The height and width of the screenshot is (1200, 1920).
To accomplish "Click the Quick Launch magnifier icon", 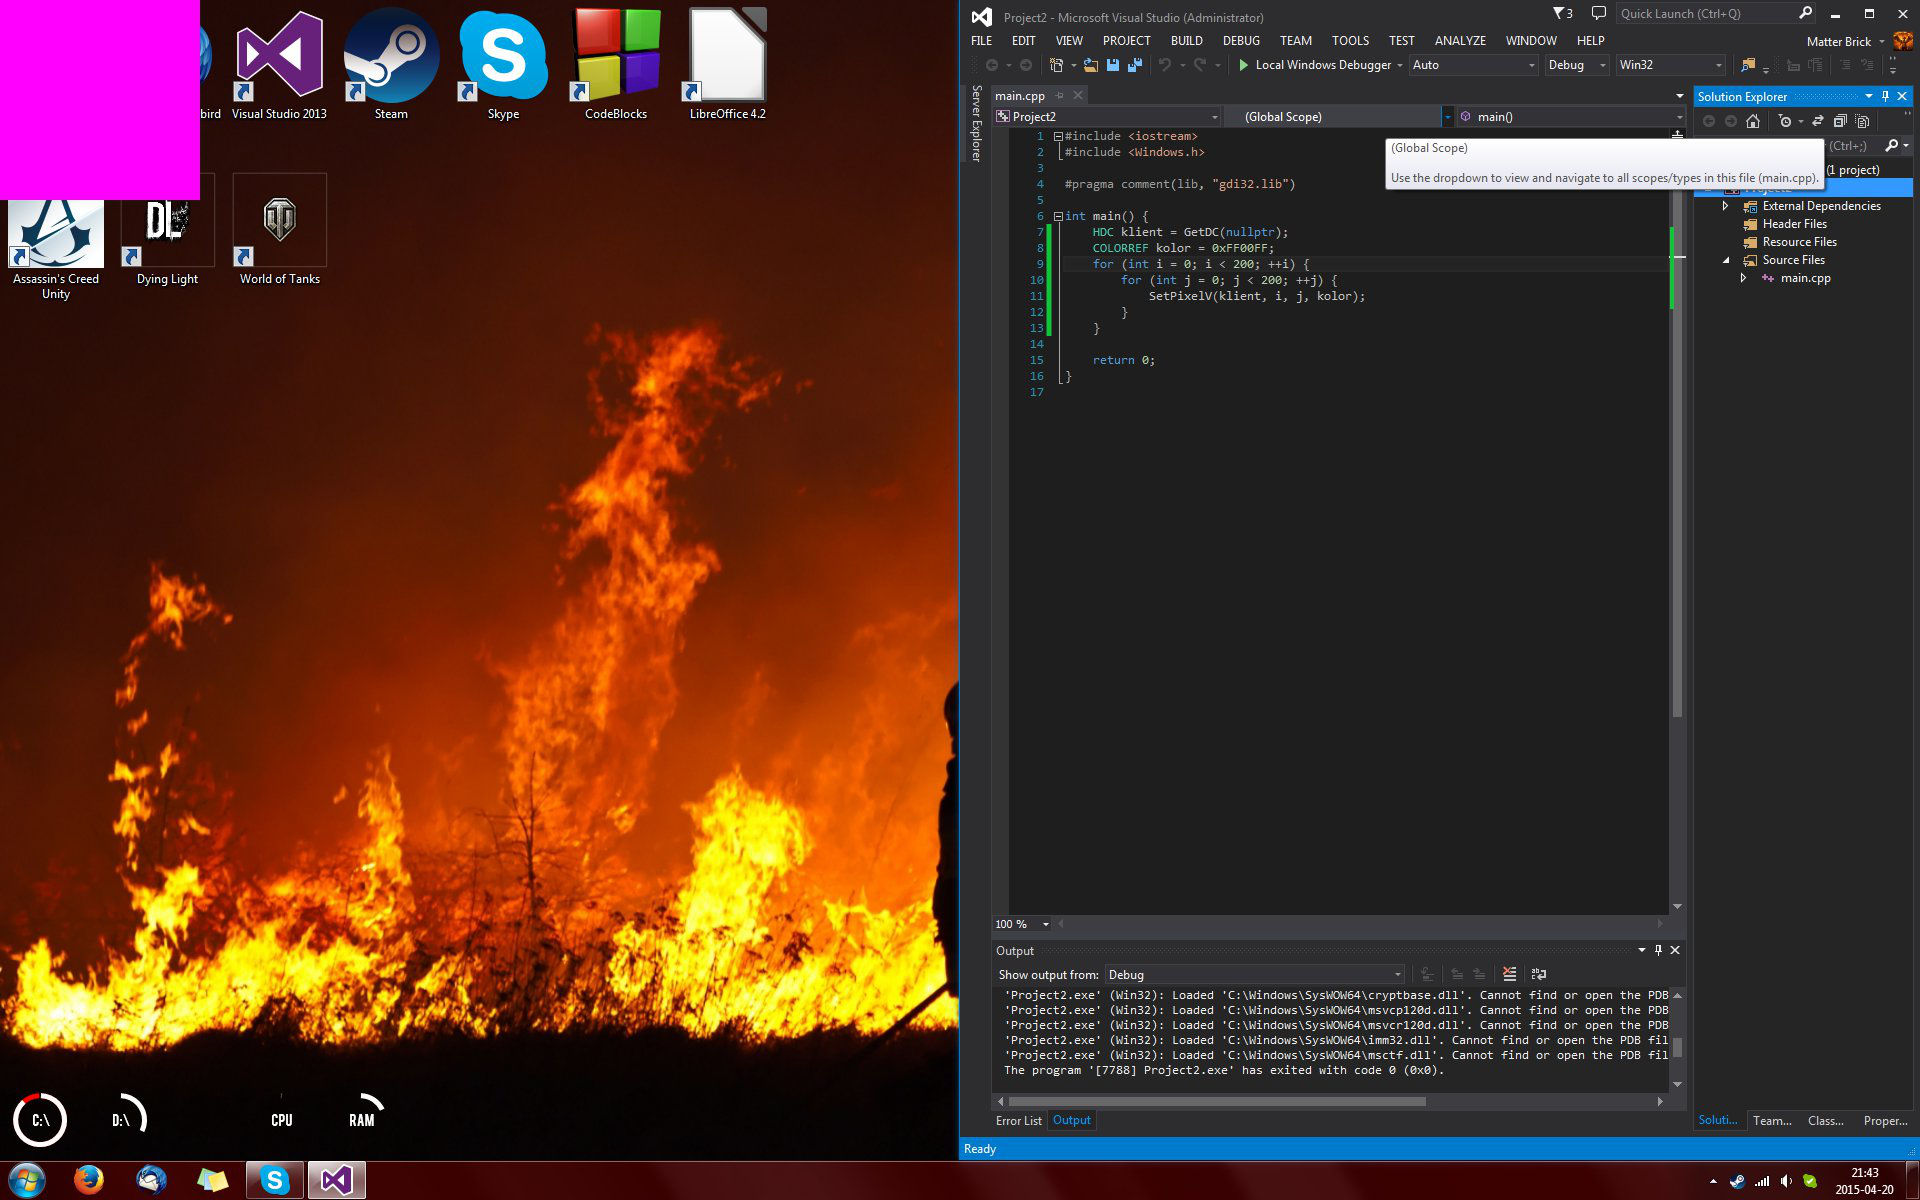I will [1805, 13].
